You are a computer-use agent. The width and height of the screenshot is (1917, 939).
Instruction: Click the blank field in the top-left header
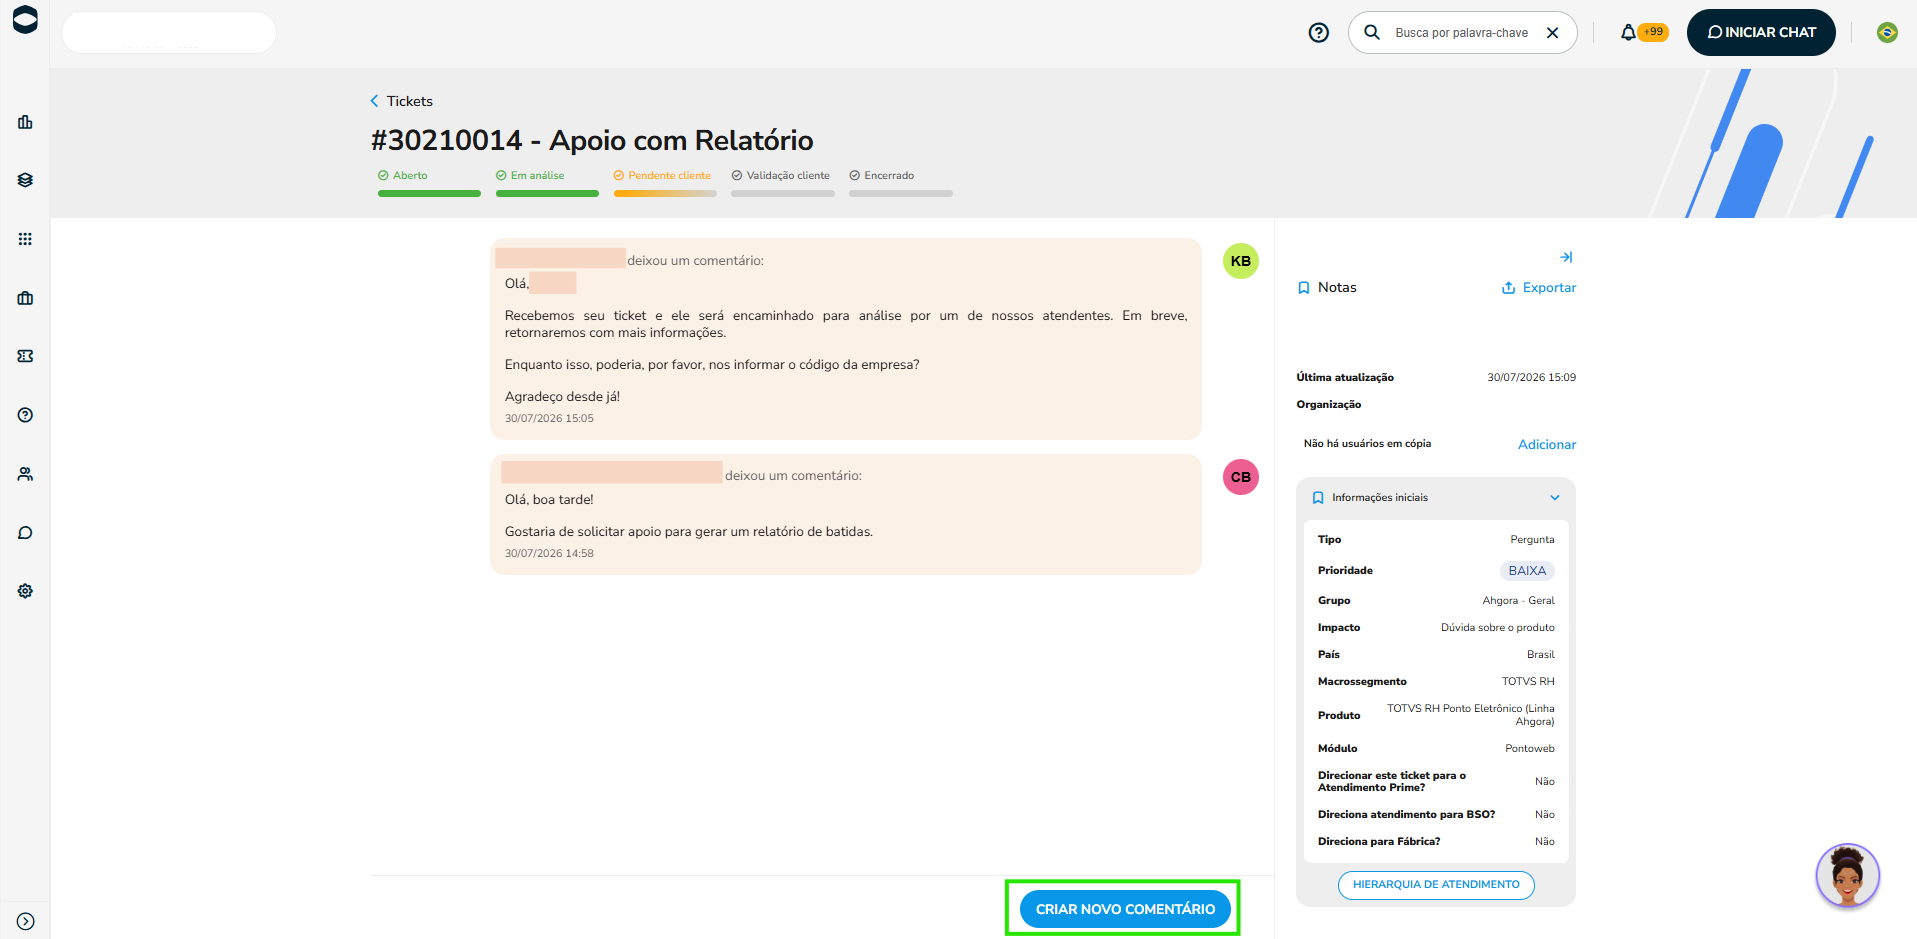[169, 32]
